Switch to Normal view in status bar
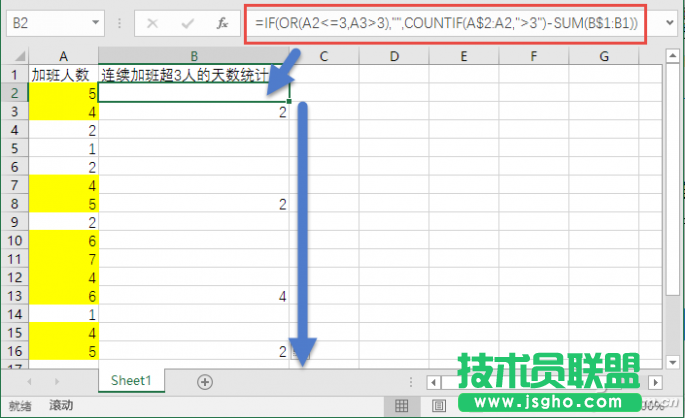685x418 pixels. (x=401, y=406)
